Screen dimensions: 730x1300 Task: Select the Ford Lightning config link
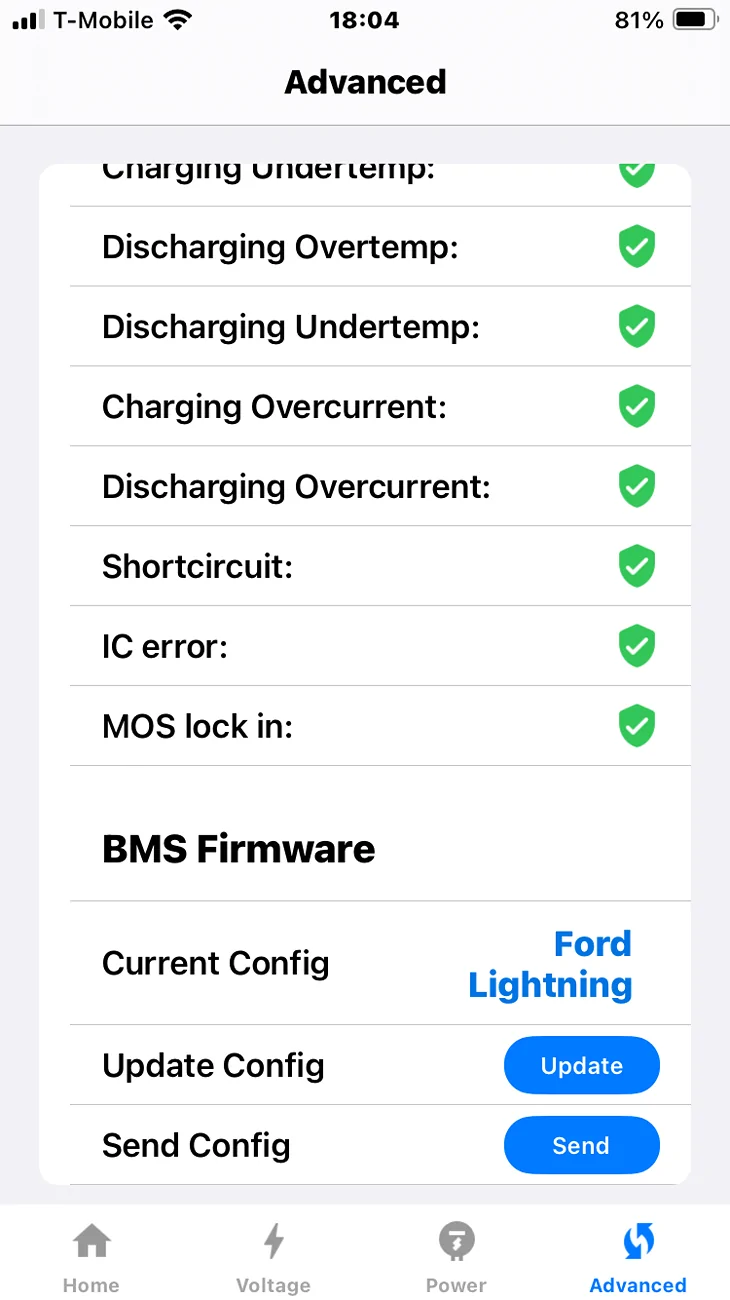(551, 964)
